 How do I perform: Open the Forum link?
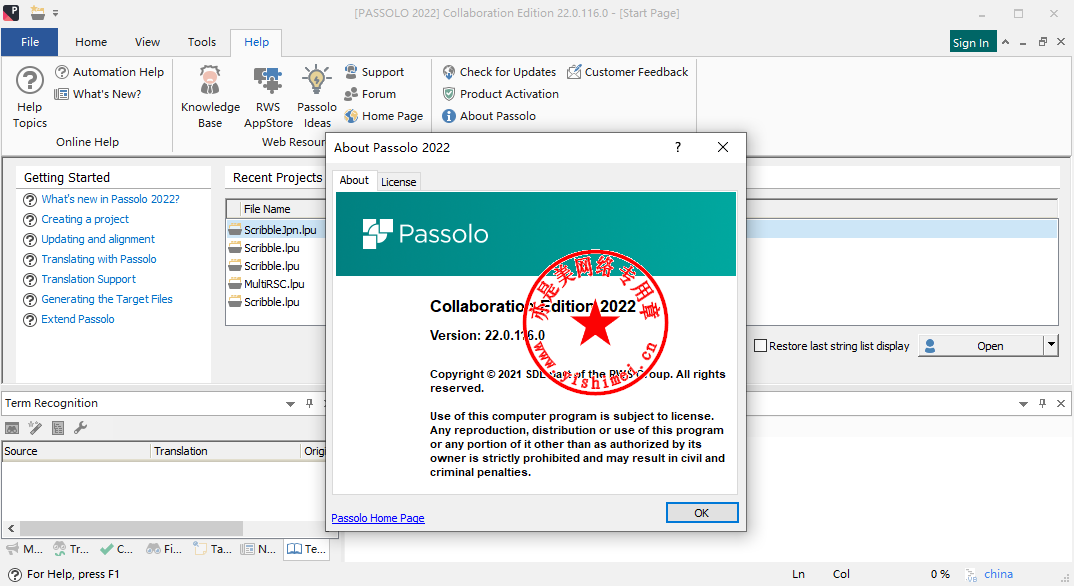[x=370, y=94]
